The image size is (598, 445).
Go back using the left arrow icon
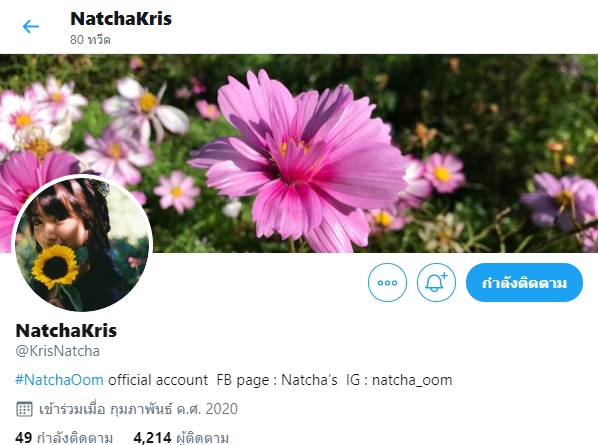(31, 26)
